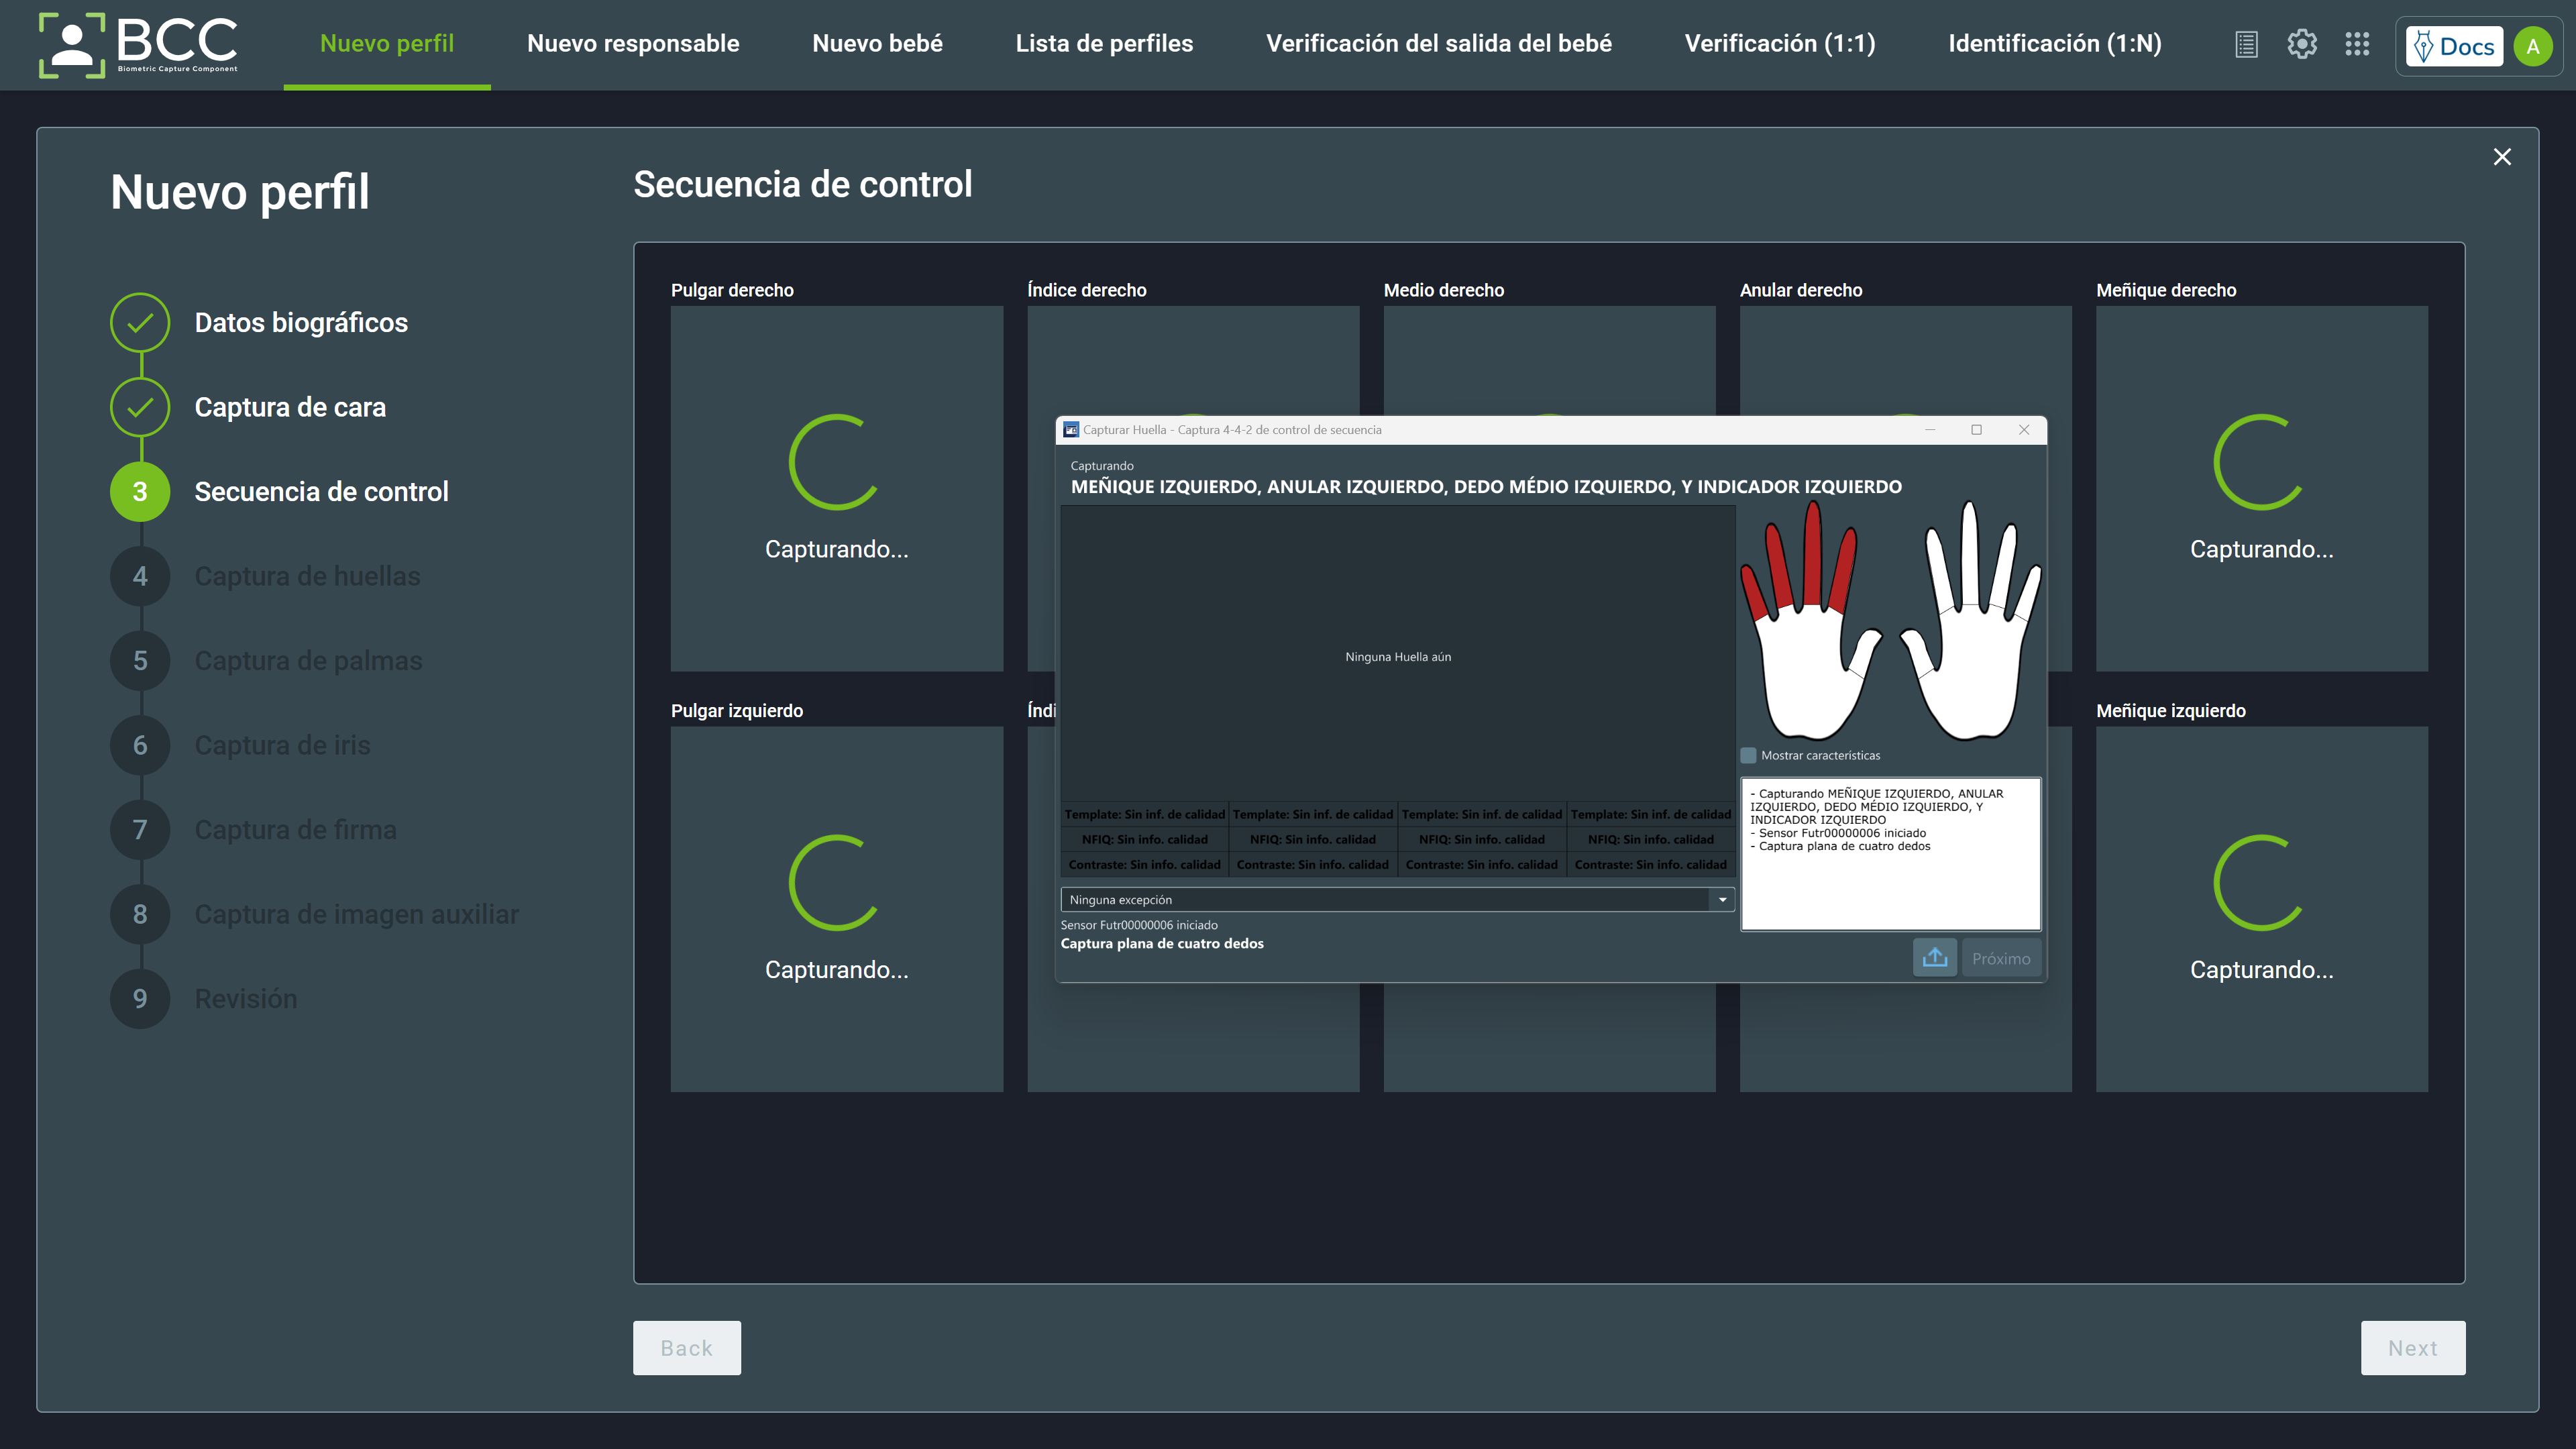Click the Próximo button

[x=2001, y=958]
